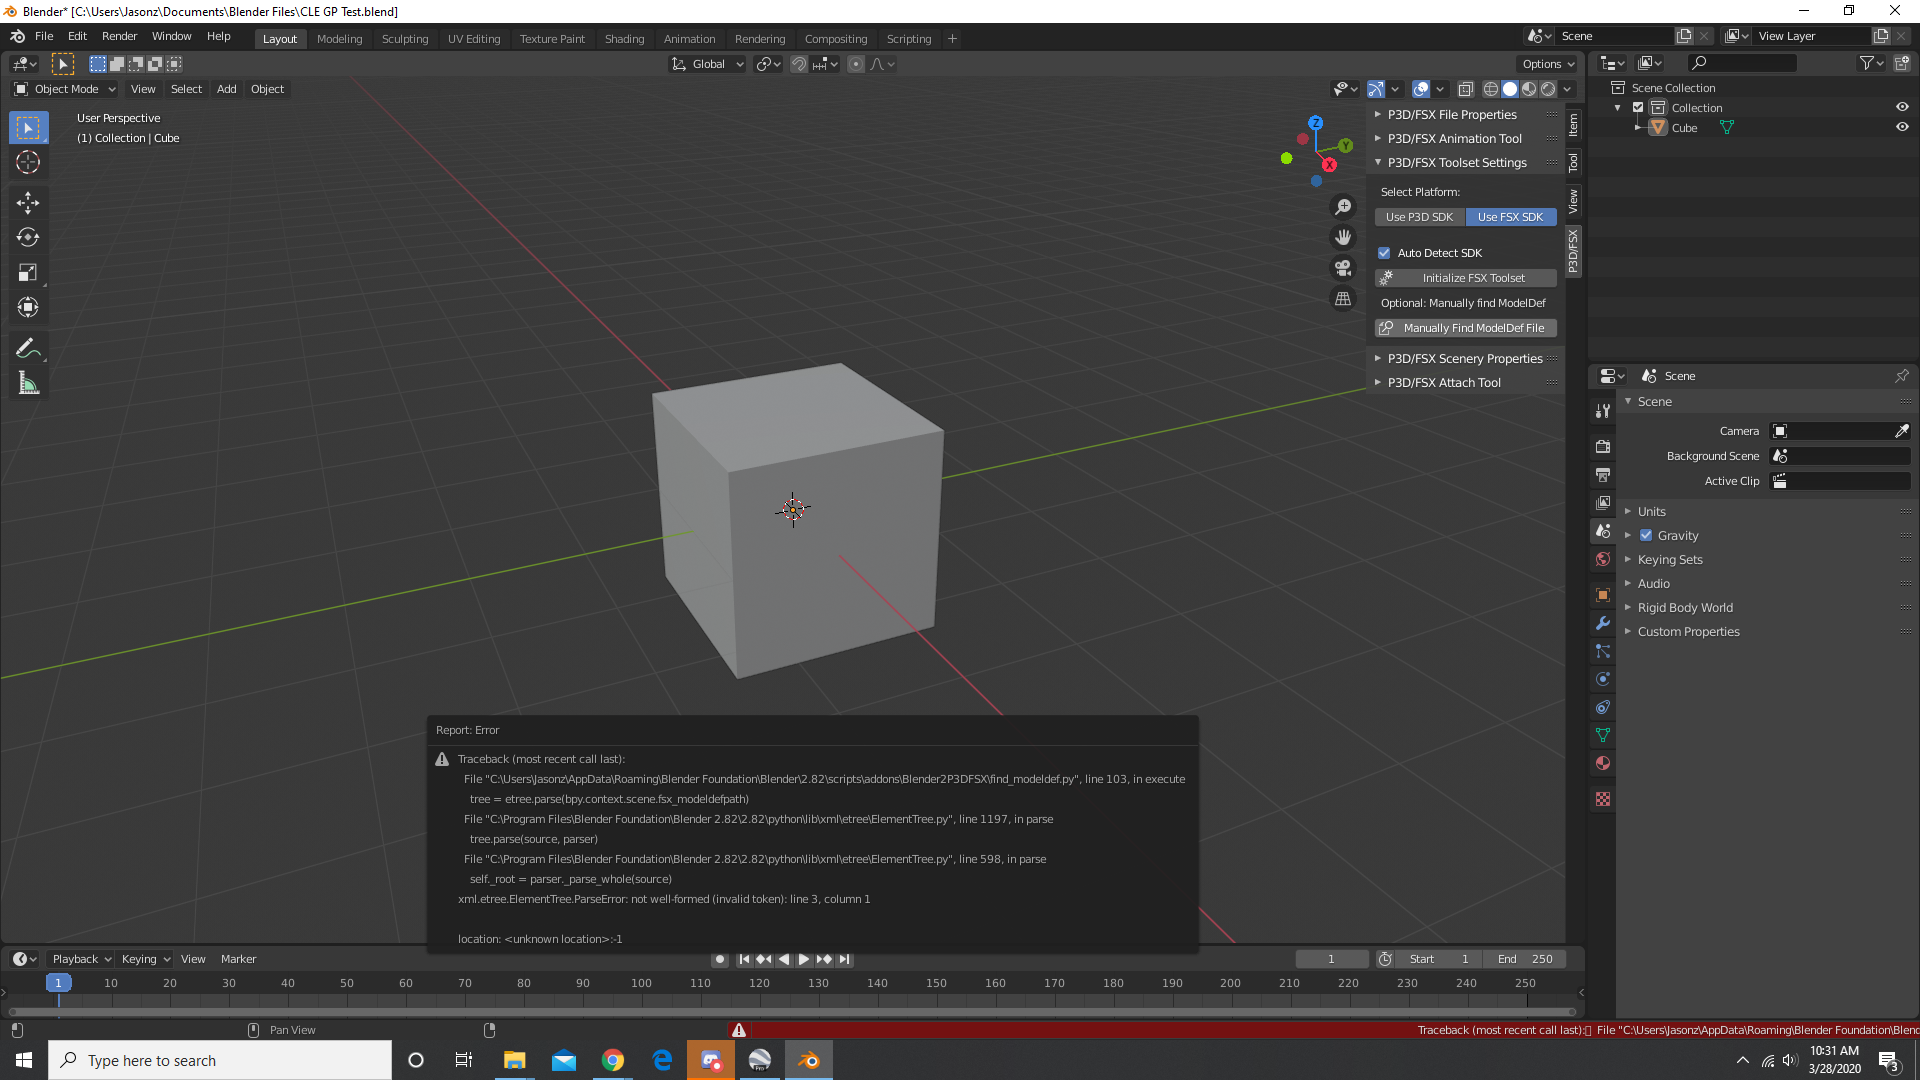Click the current frame number field

pos(1331,959)
